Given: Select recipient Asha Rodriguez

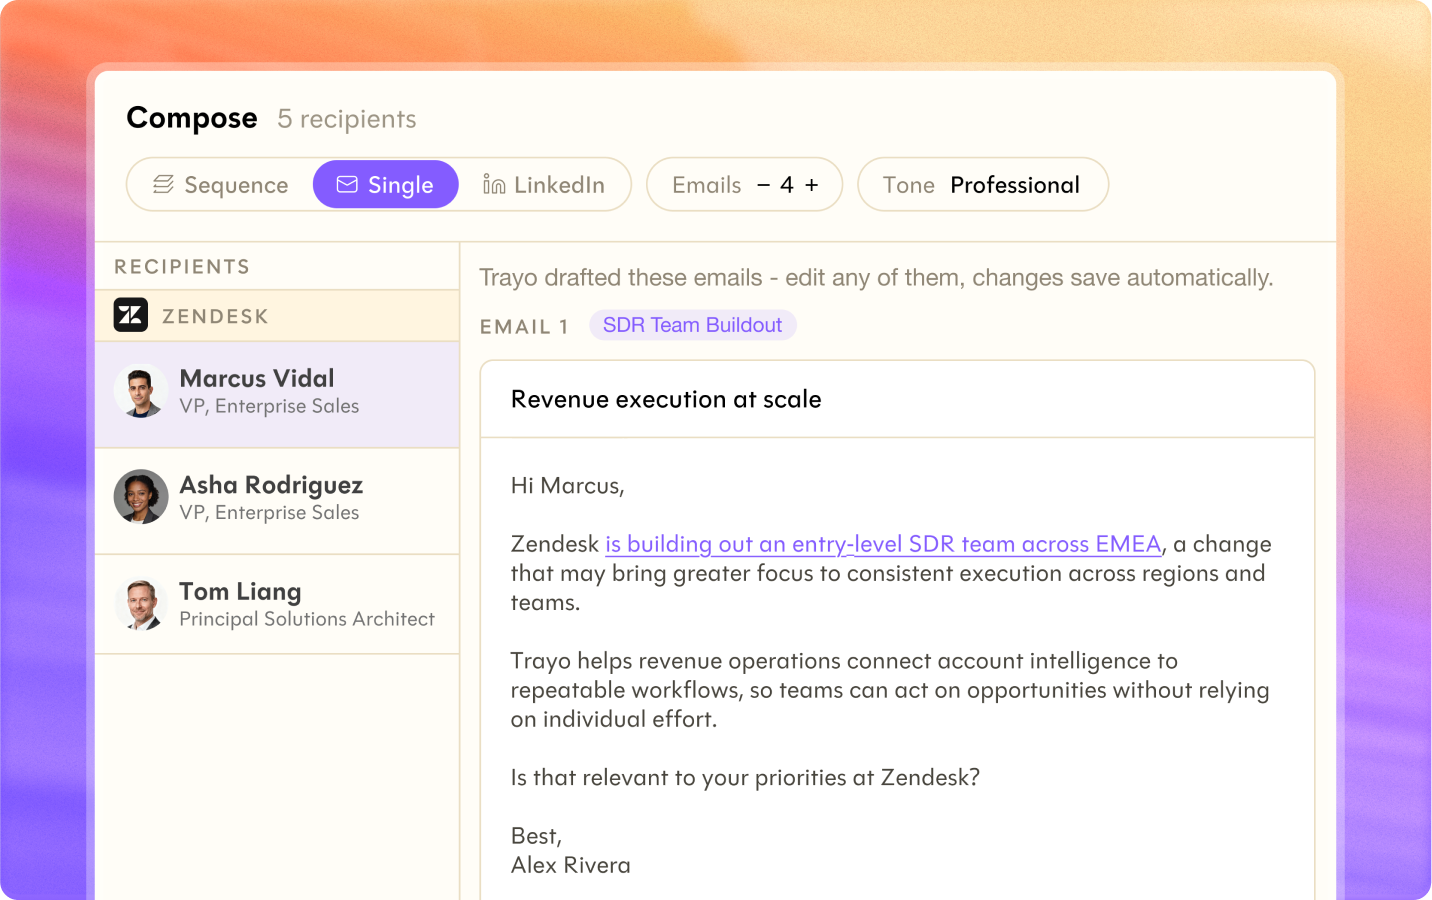Looking at the screenshot, I should (277, 501).
